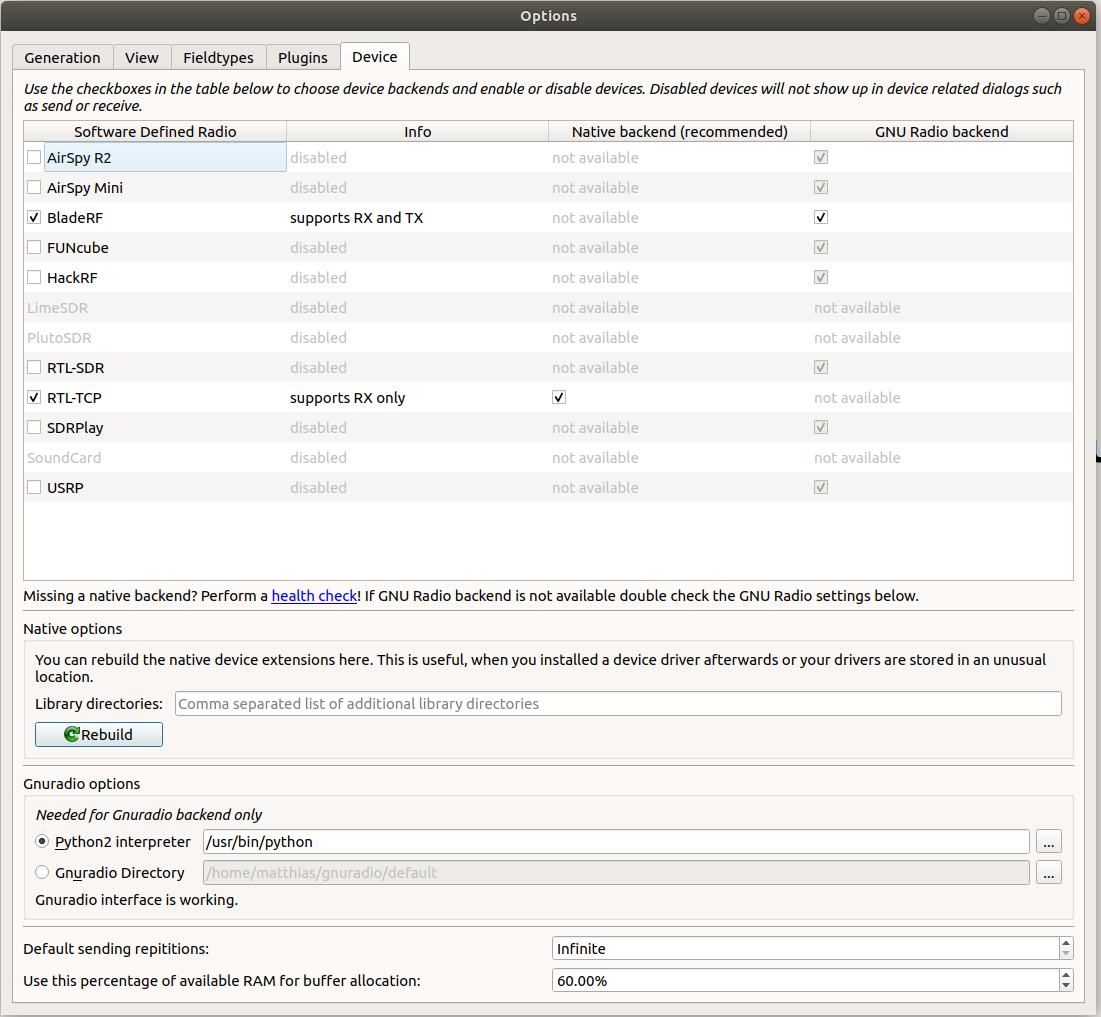Click the LimeSDR row name
The width and height of the screenshot is (1101, 1017).
tap(58, 308)
